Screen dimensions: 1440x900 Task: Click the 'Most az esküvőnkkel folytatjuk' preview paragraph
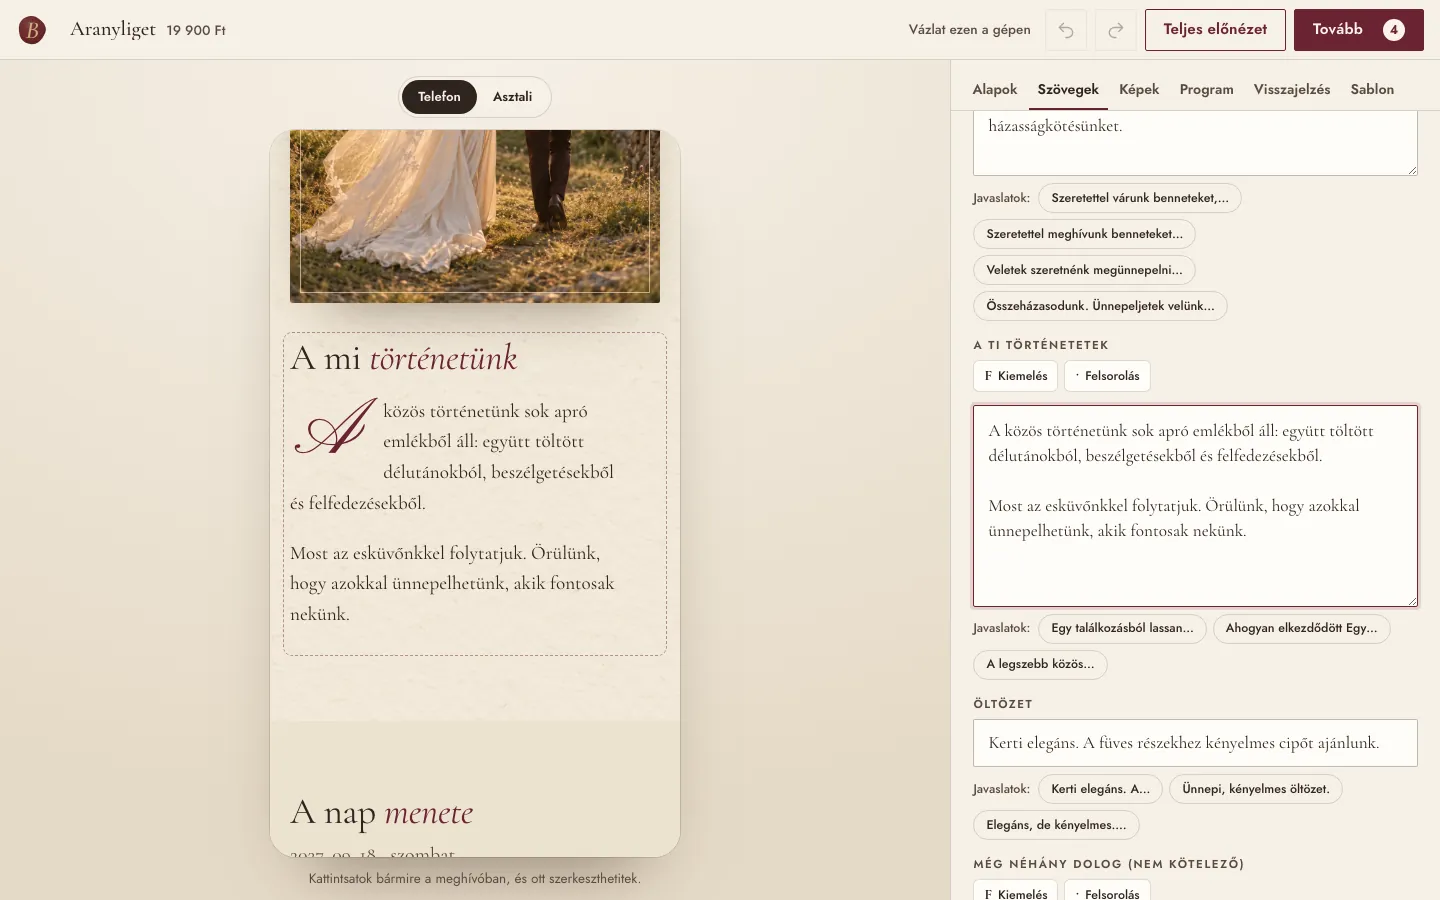point(453,583)
